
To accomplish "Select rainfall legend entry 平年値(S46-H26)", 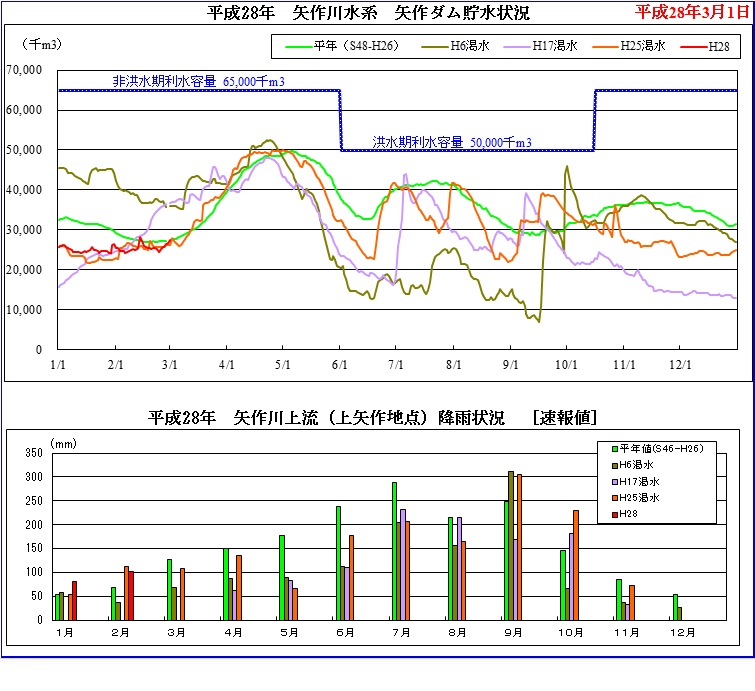I will (658, 448).
